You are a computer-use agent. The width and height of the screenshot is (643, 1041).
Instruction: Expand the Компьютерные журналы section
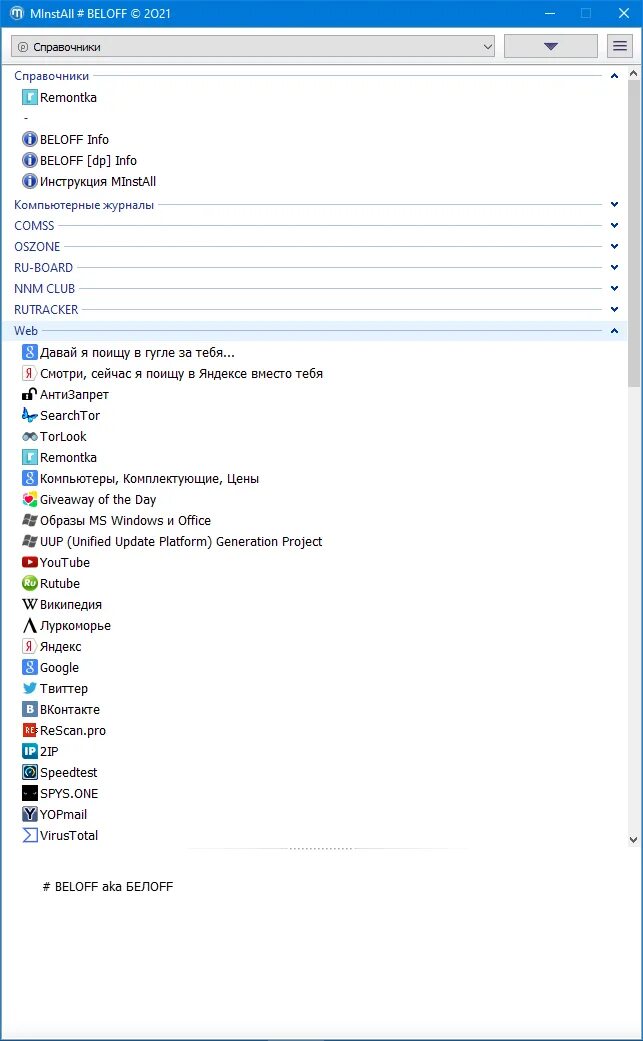[614, 204]
